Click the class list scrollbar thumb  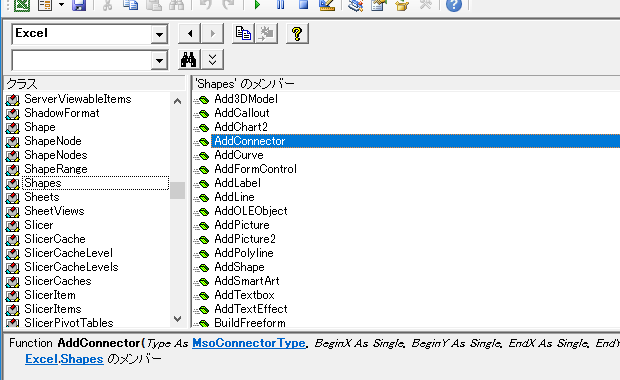point(178,191)
